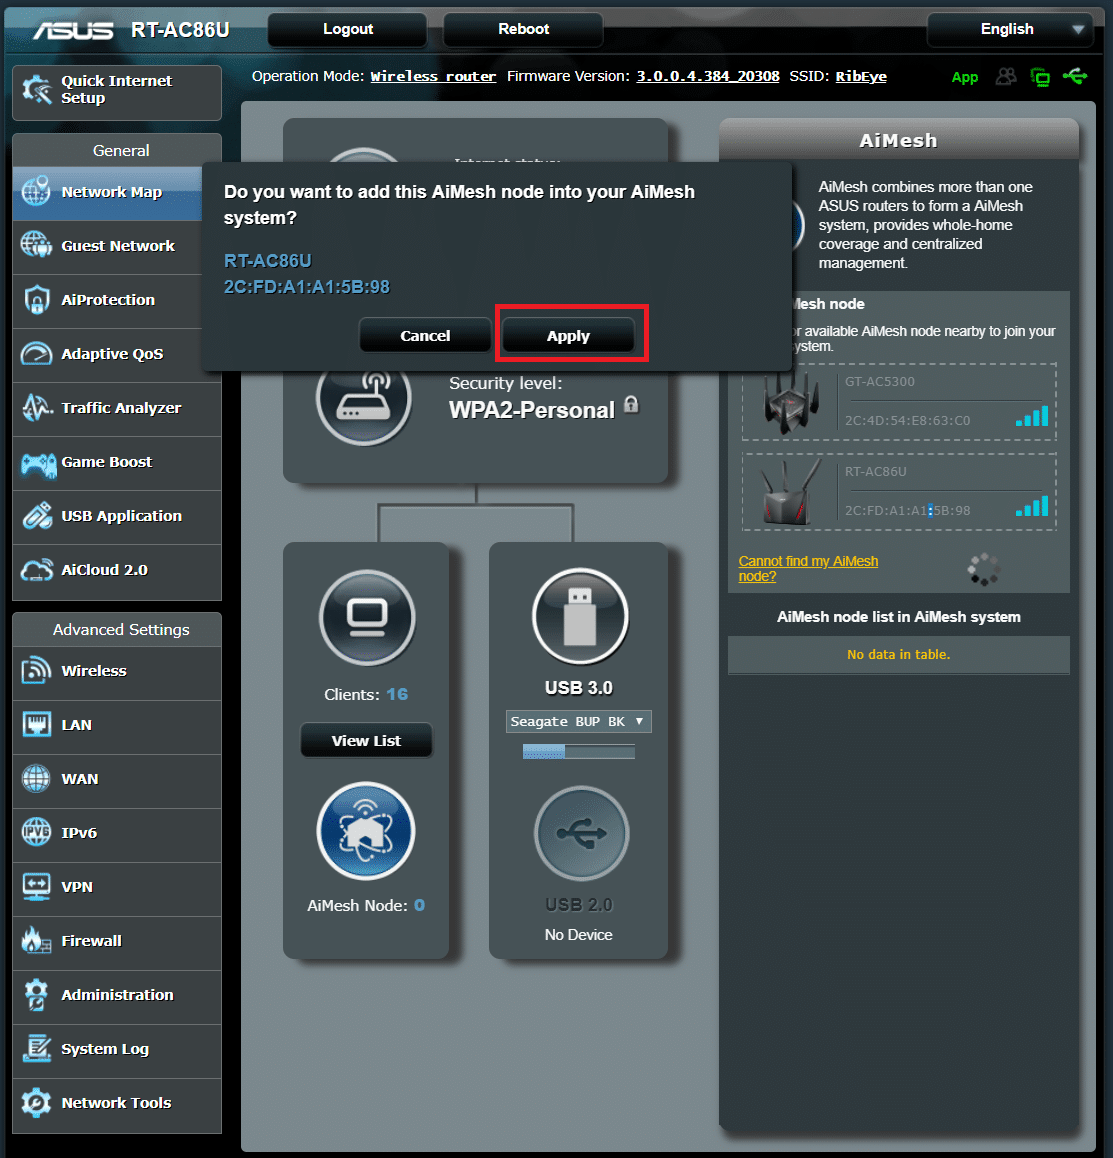This screenshot has height=1158, width=1113.
Task: Click the guest users status icon in header
Action: pos(1006,76)
